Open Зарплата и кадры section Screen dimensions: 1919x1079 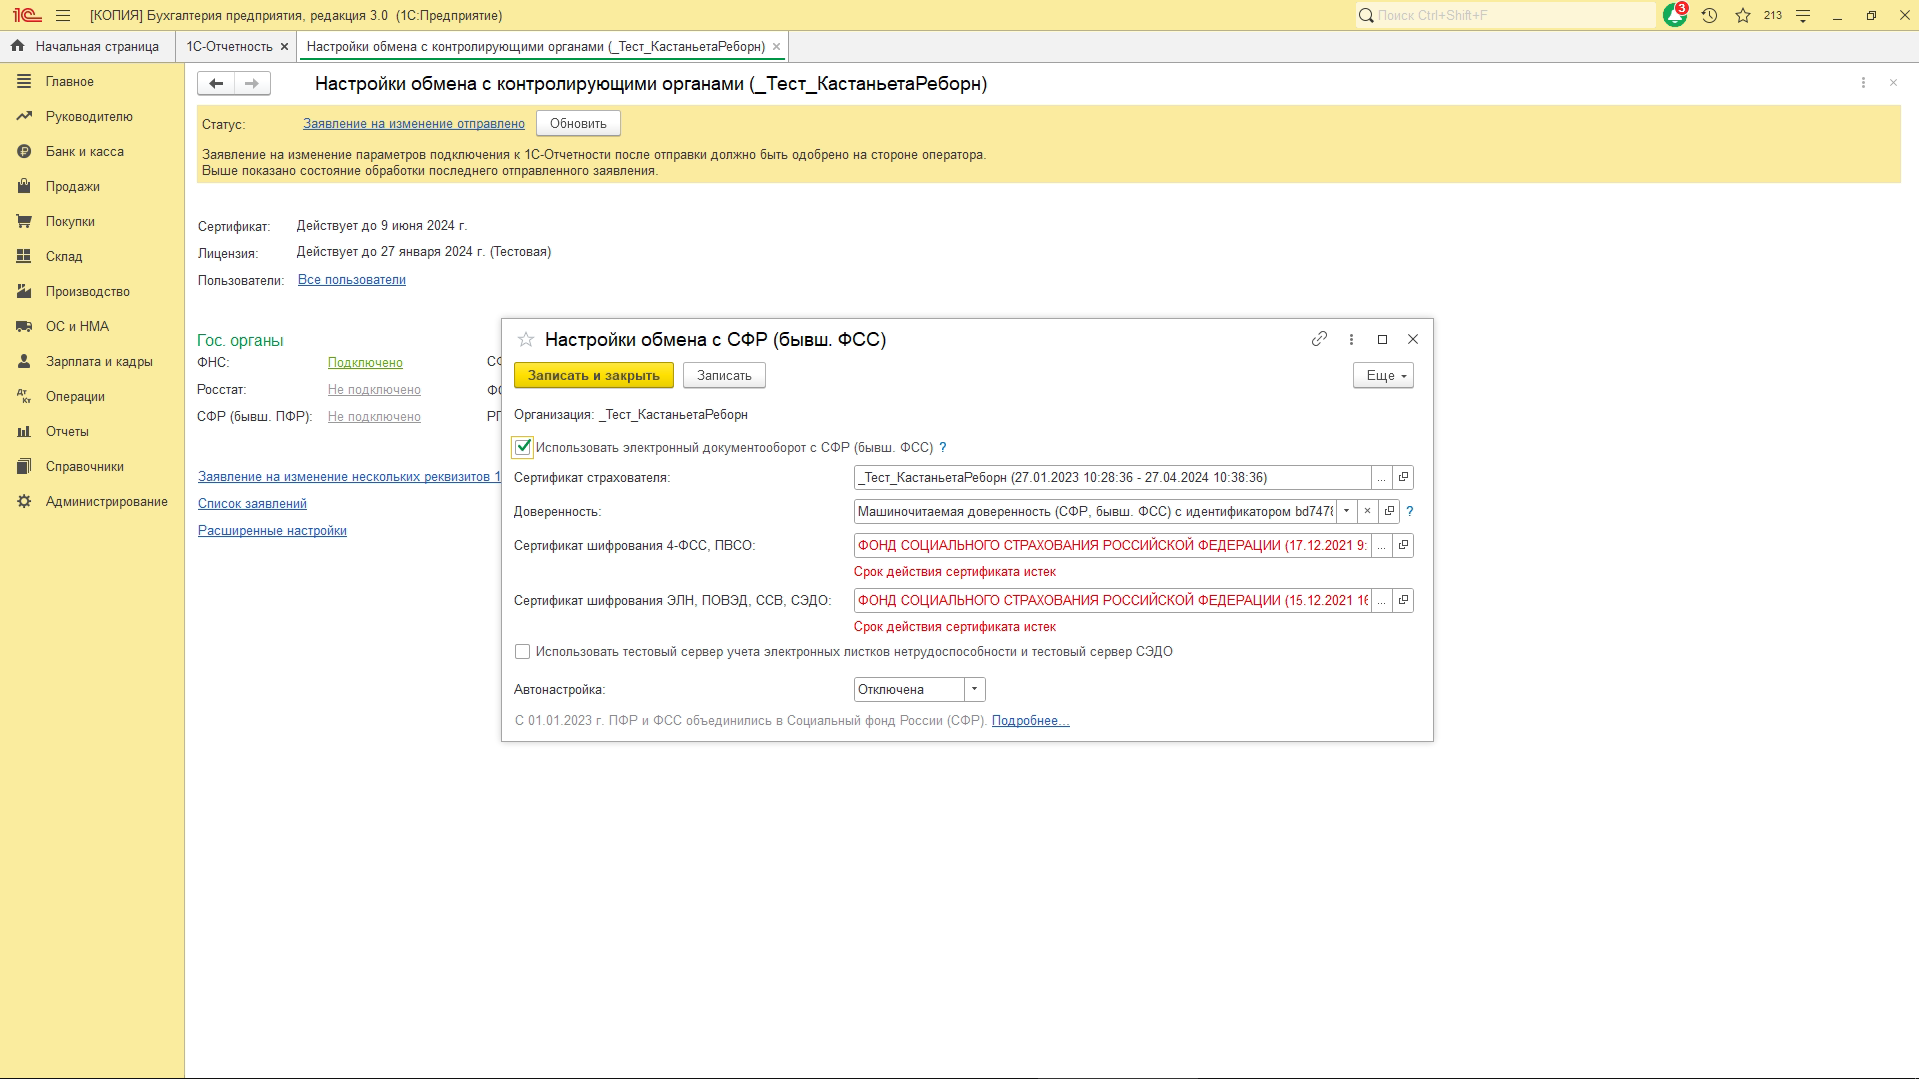[x=99, y=362]
